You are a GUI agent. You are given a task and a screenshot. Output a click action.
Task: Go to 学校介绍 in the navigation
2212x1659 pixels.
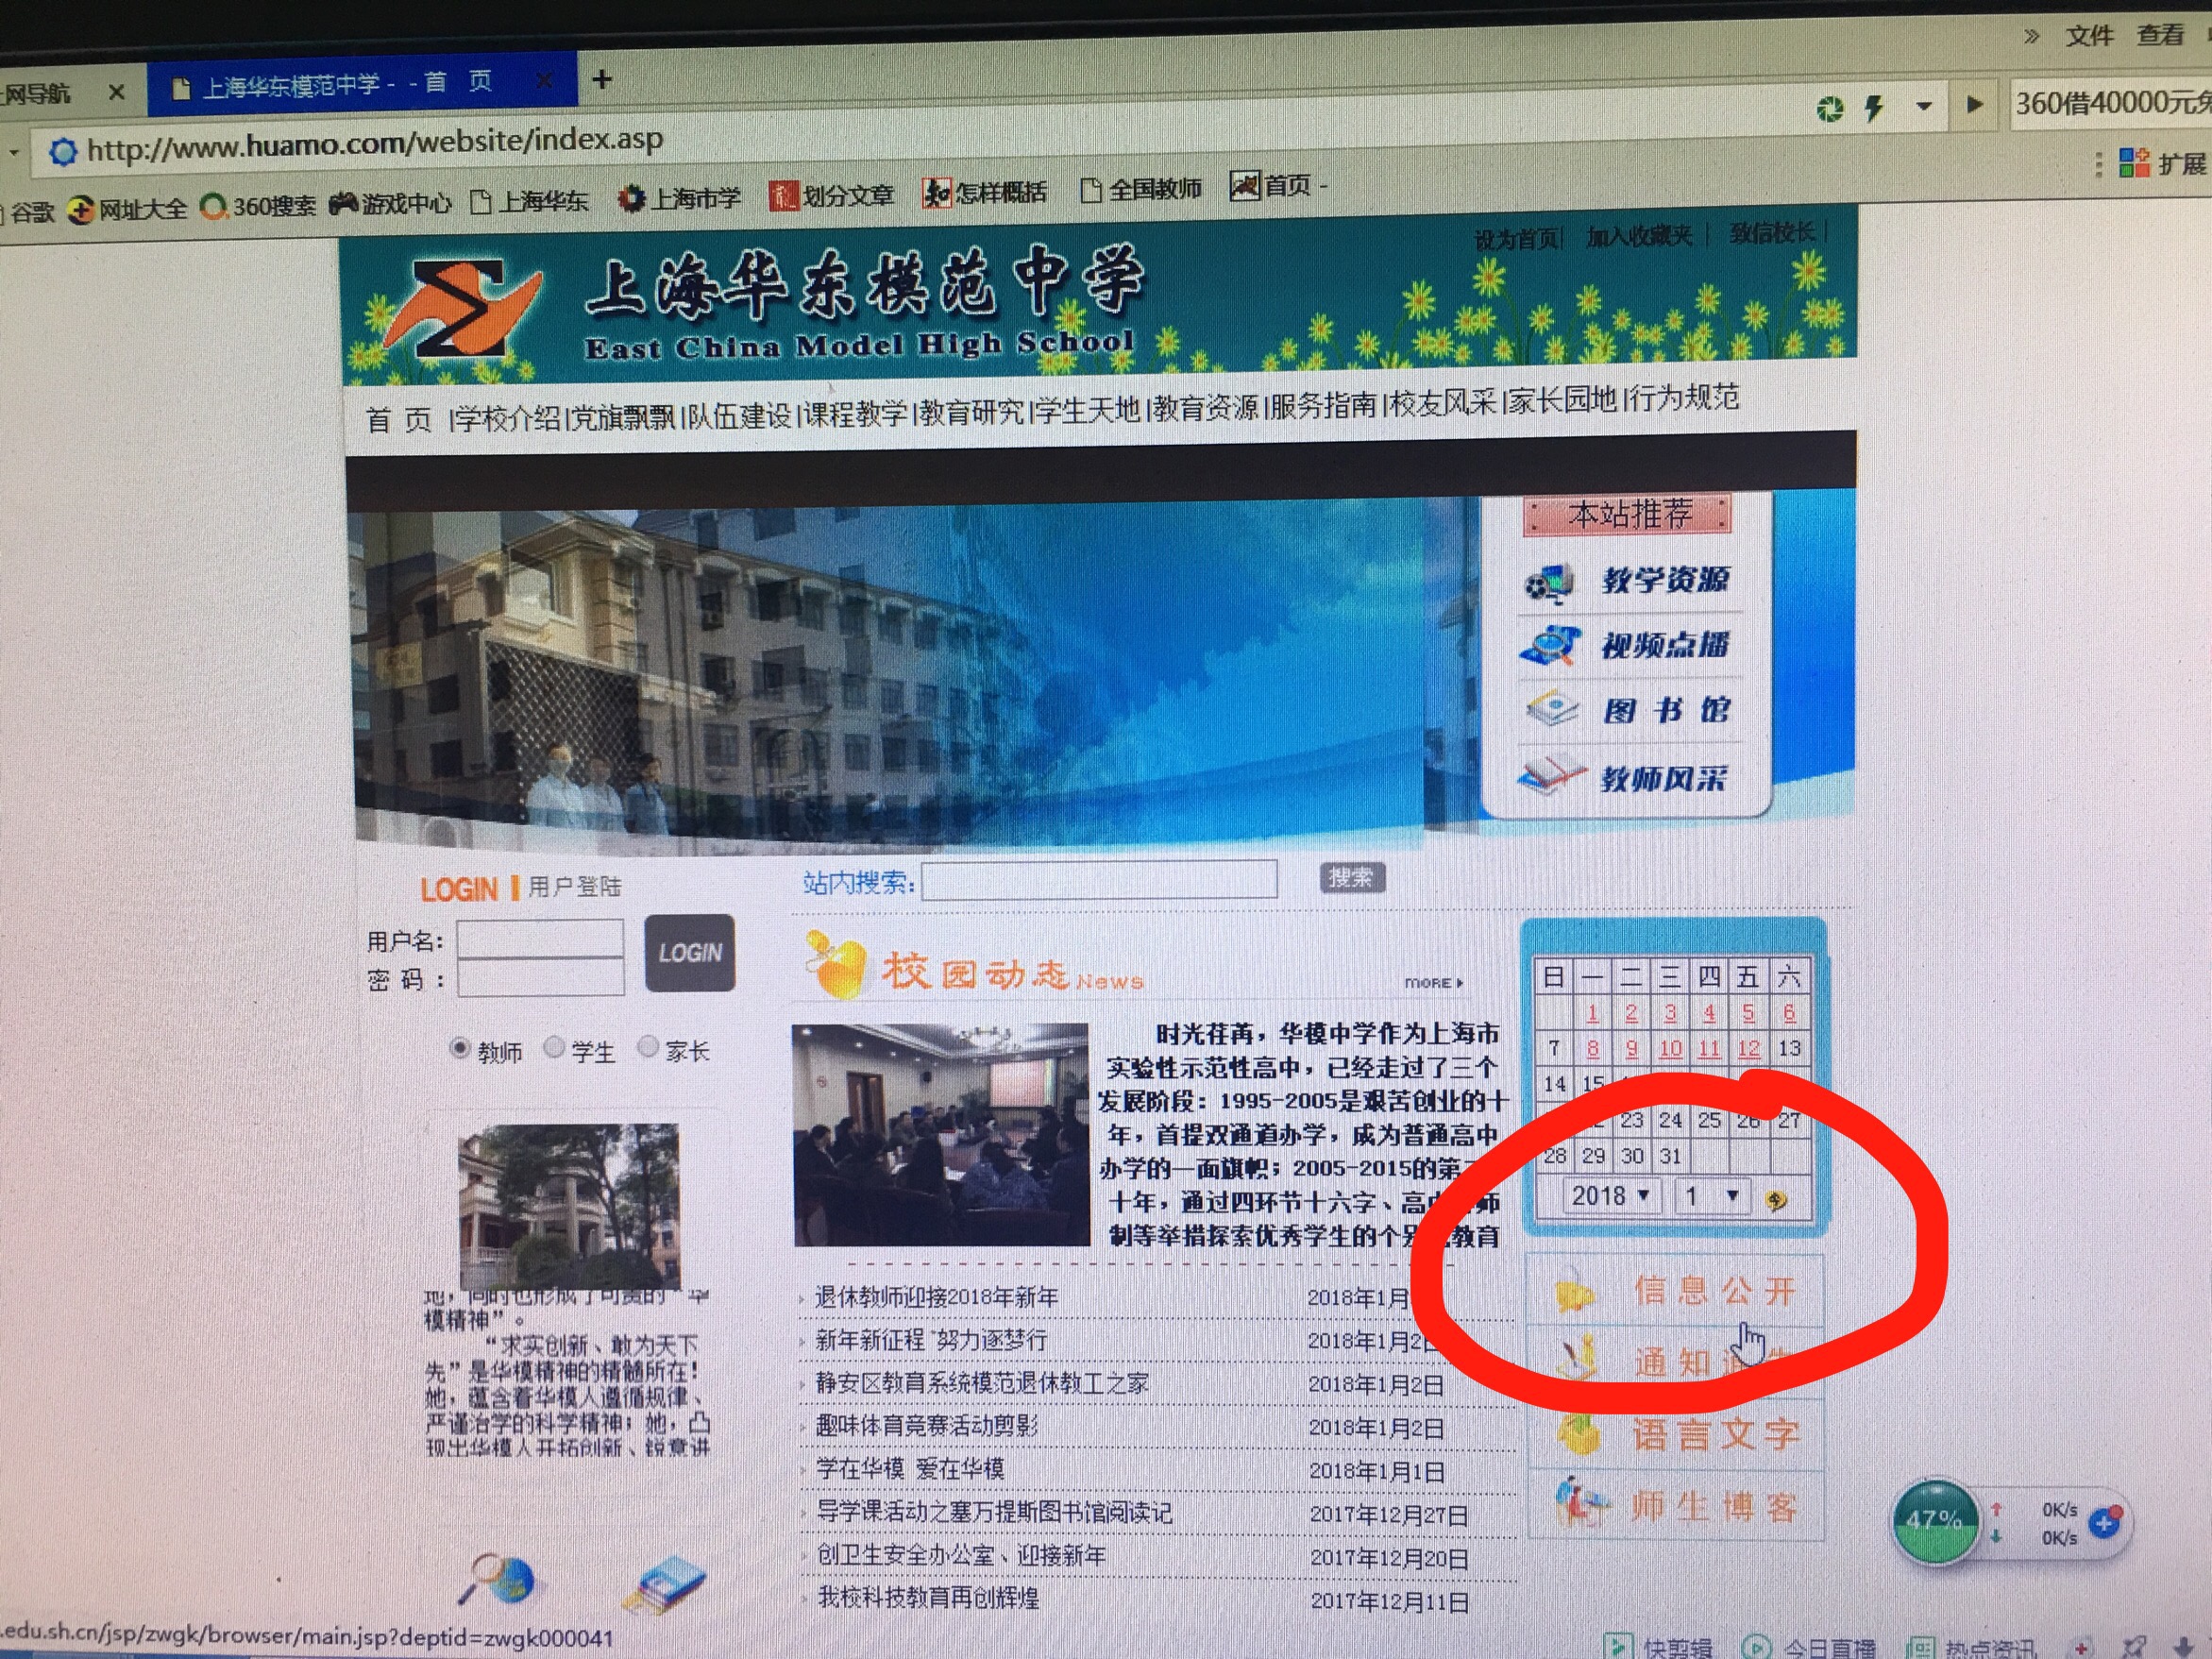(x=506, y=417)
